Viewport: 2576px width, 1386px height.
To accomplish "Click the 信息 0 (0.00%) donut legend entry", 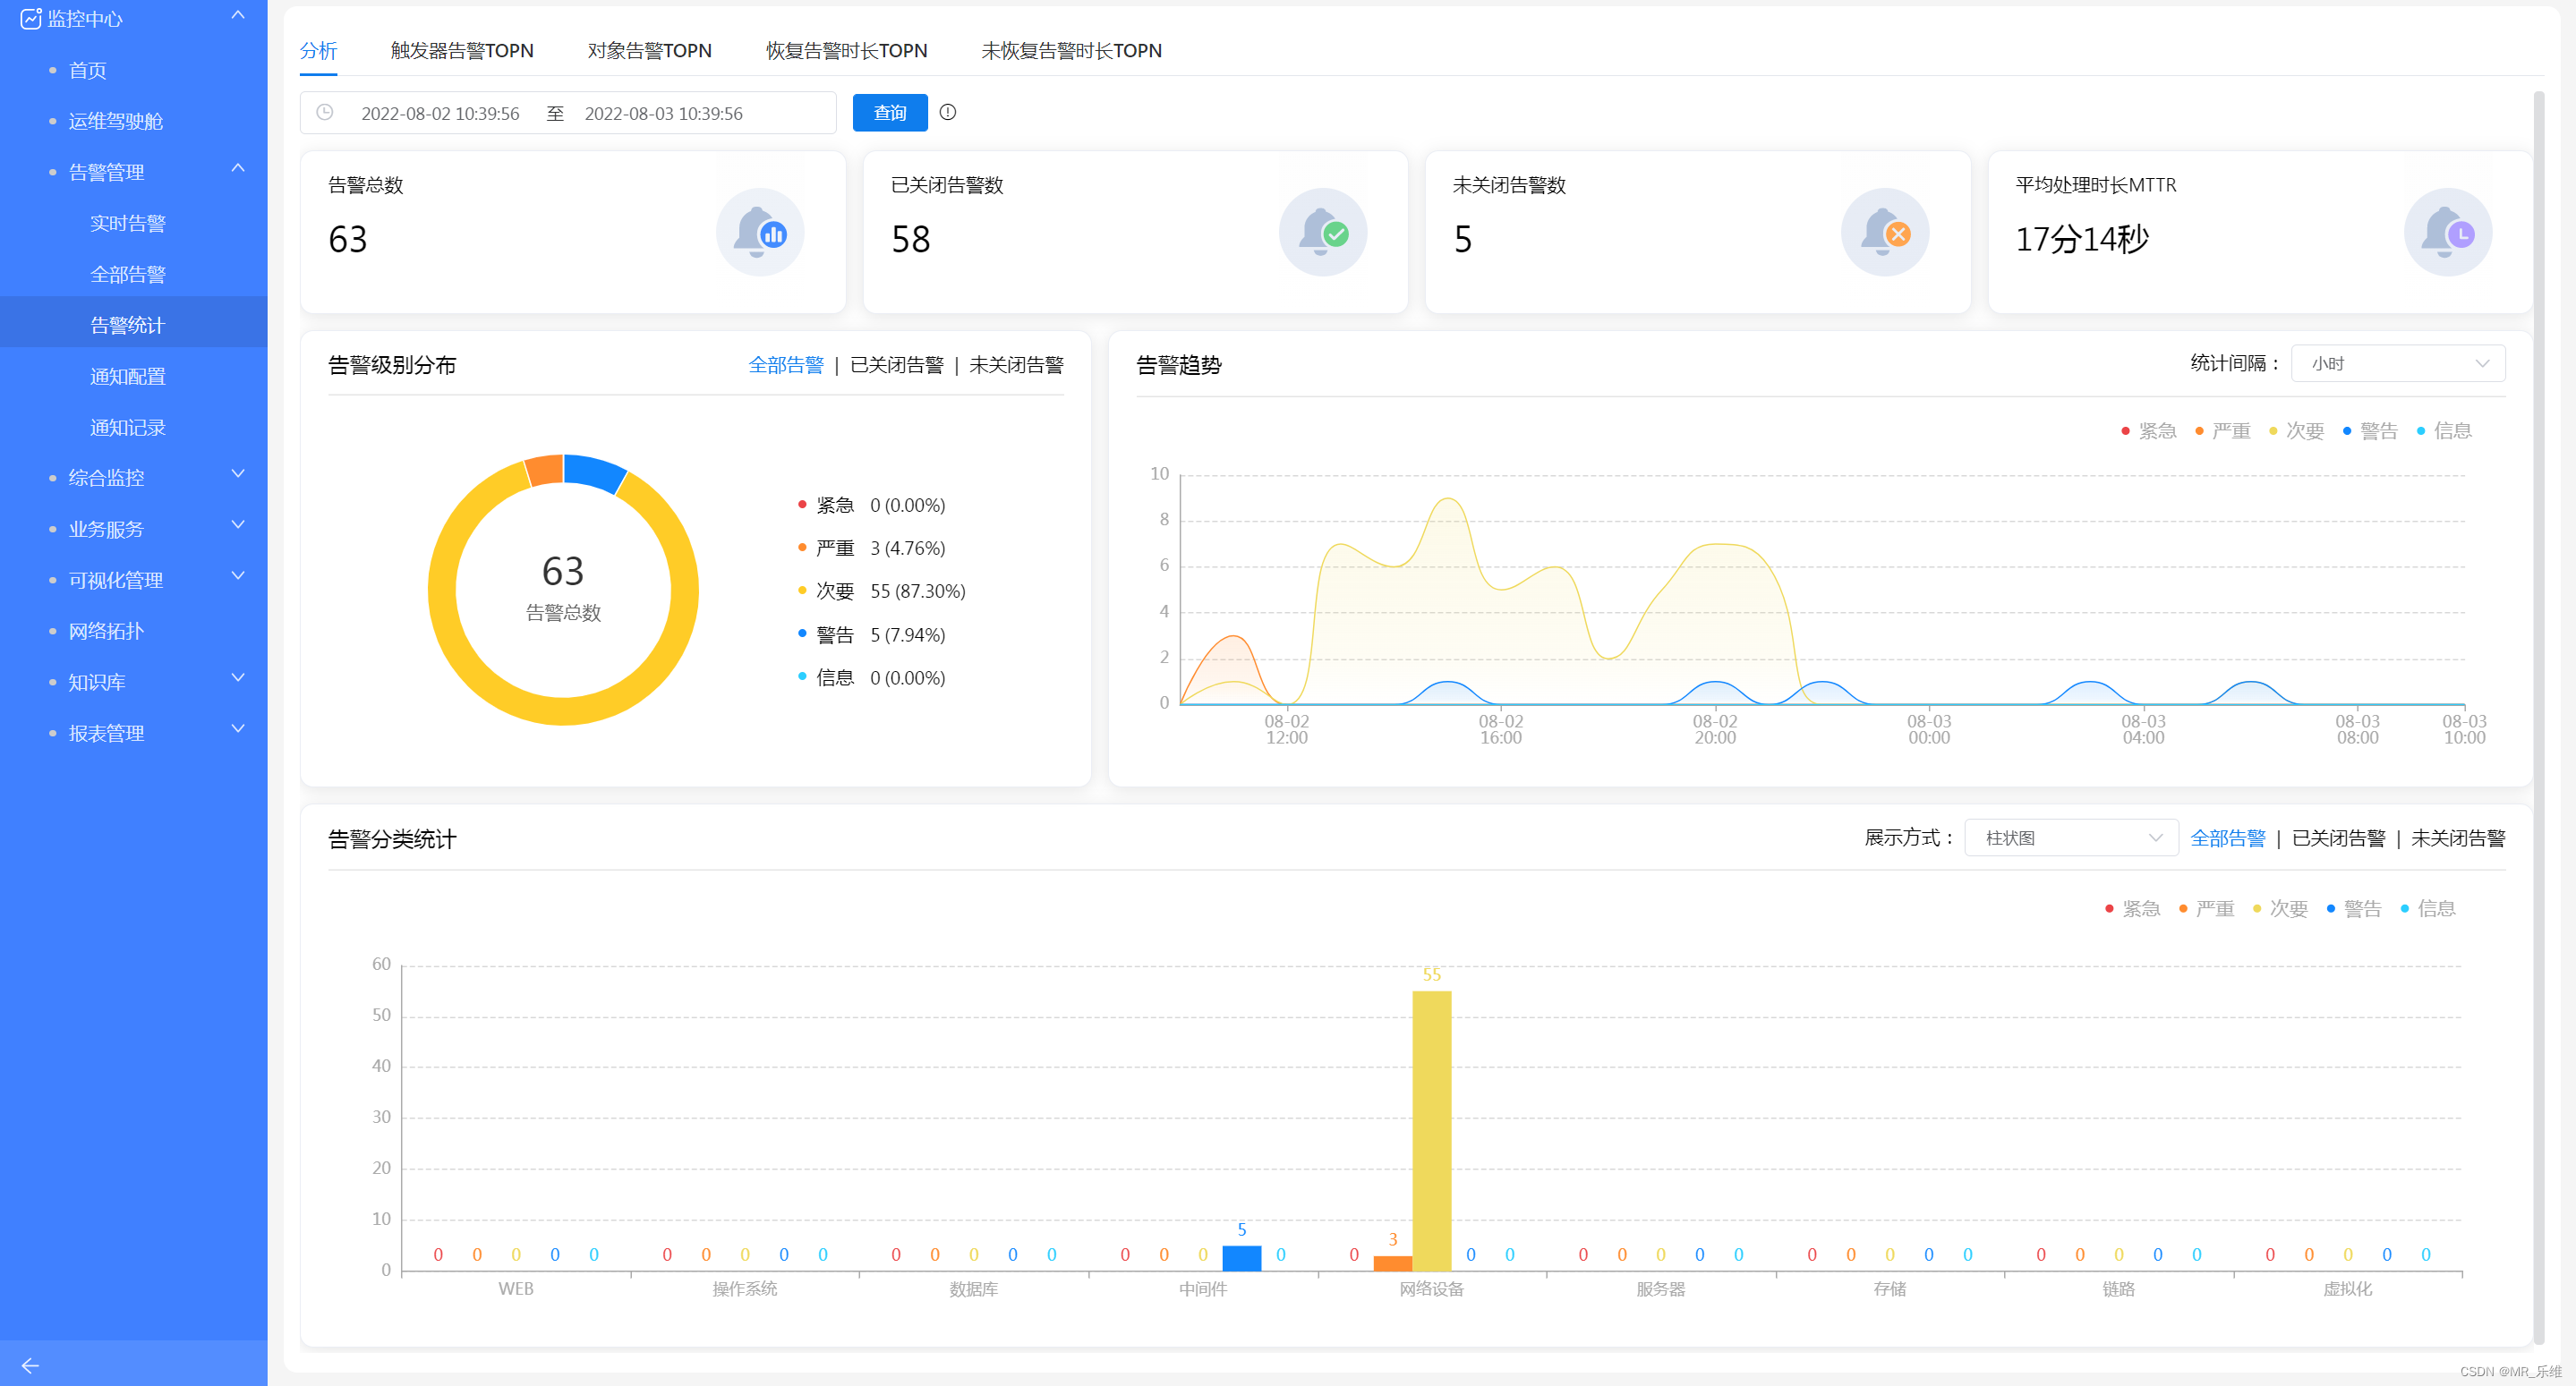I will [x=872, y=678].
